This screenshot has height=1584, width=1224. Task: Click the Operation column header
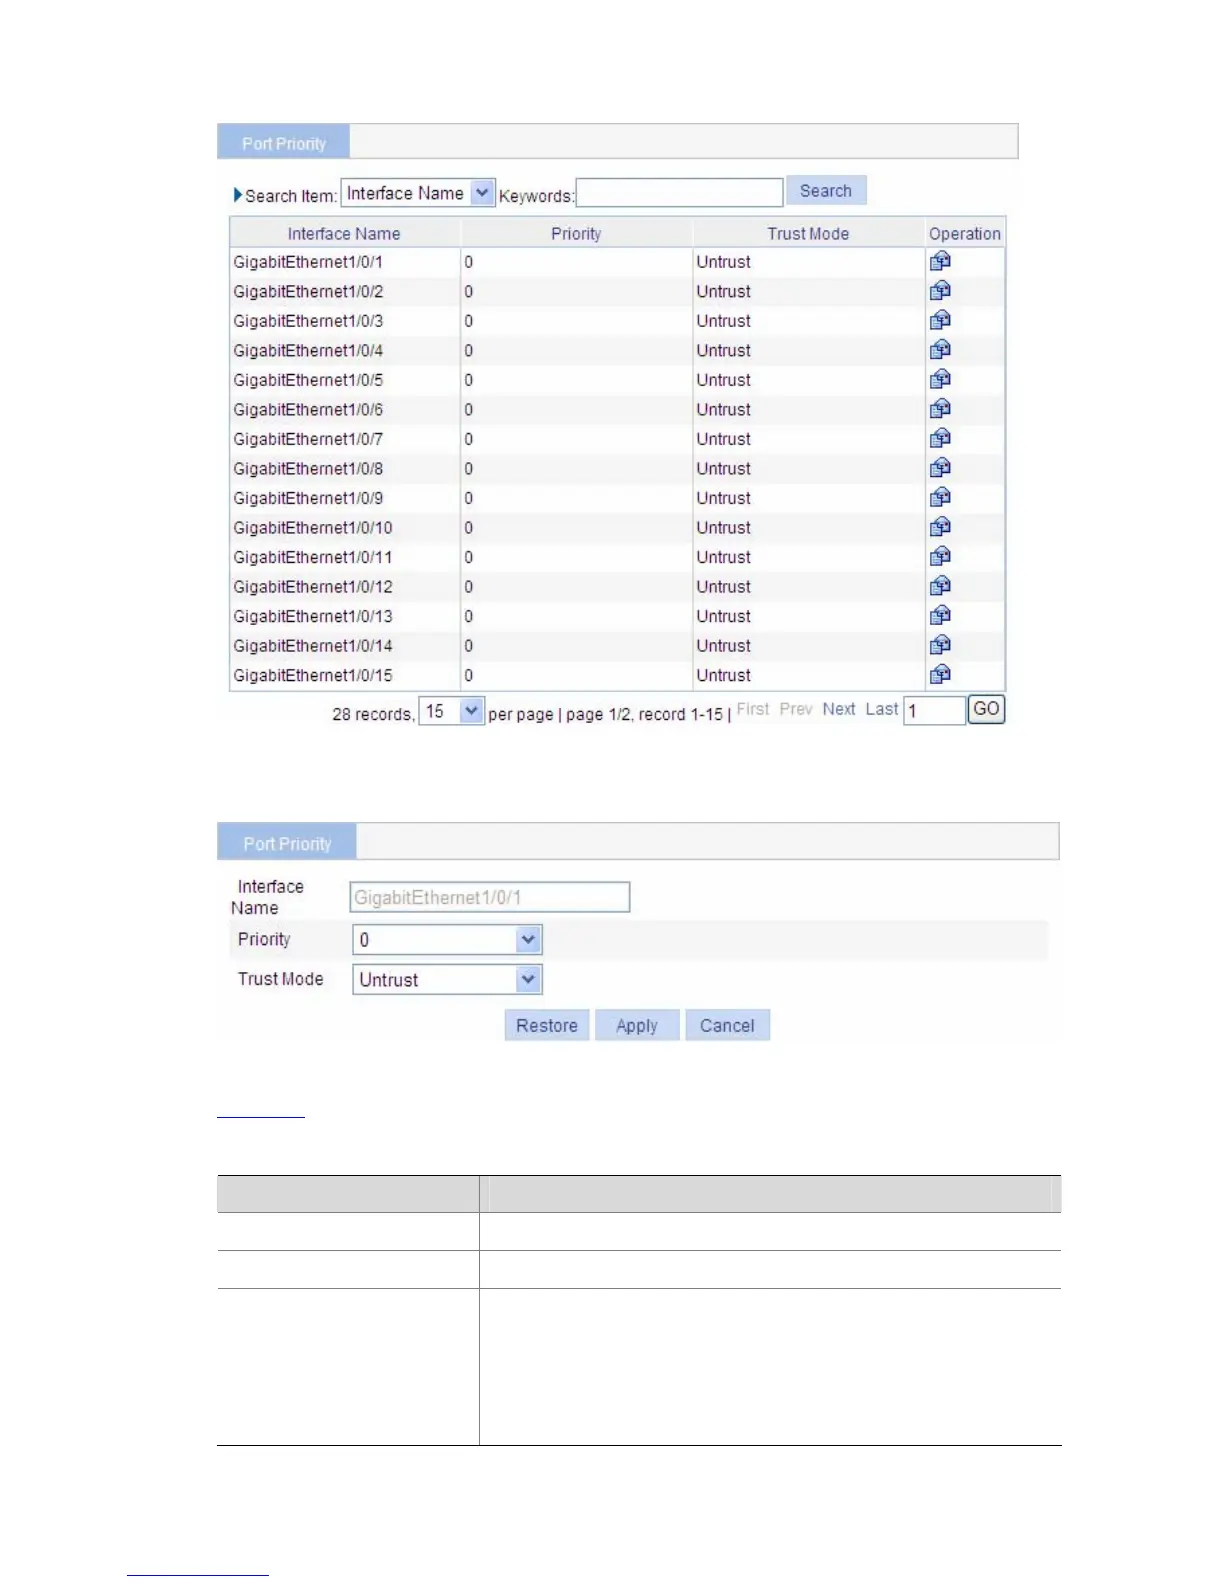(965, 233)
